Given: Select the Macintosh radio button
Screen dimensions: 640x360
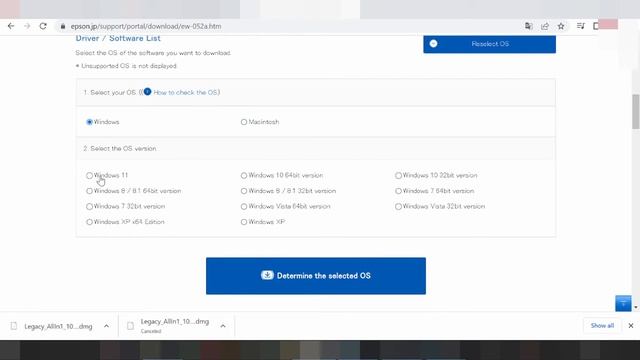Looking at the screenshot, I should pyautogui.click(x=244, y=122).
